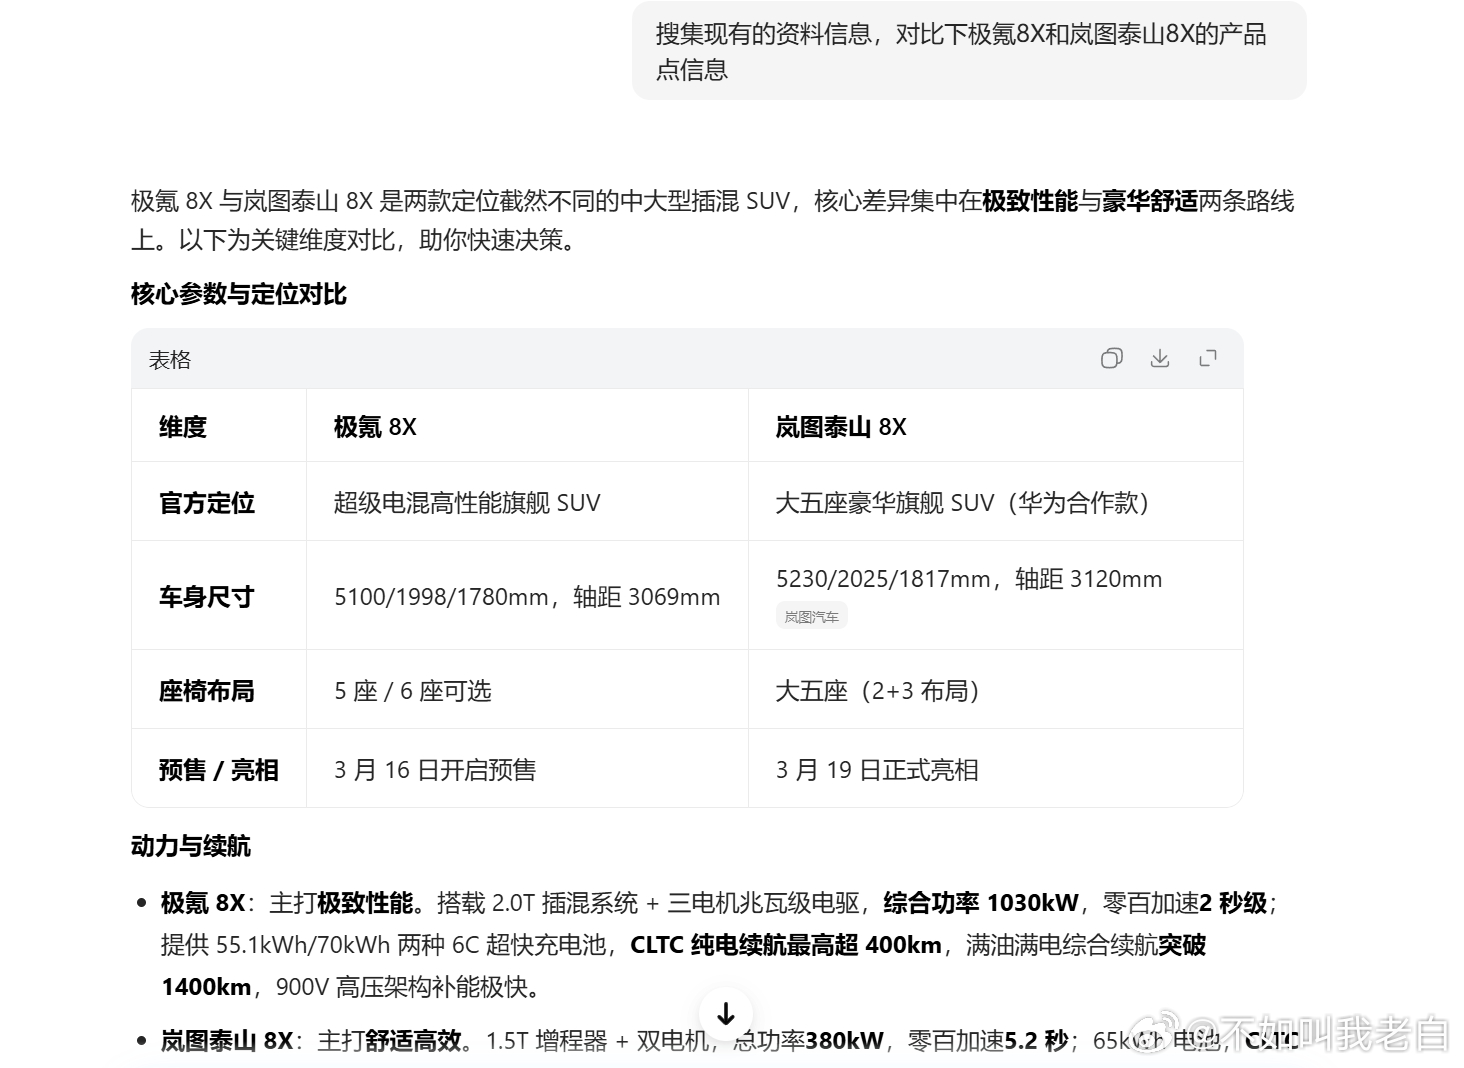
Task: Click the bold text 零百加速 5.2 秒
Action: pos(988,1041)
